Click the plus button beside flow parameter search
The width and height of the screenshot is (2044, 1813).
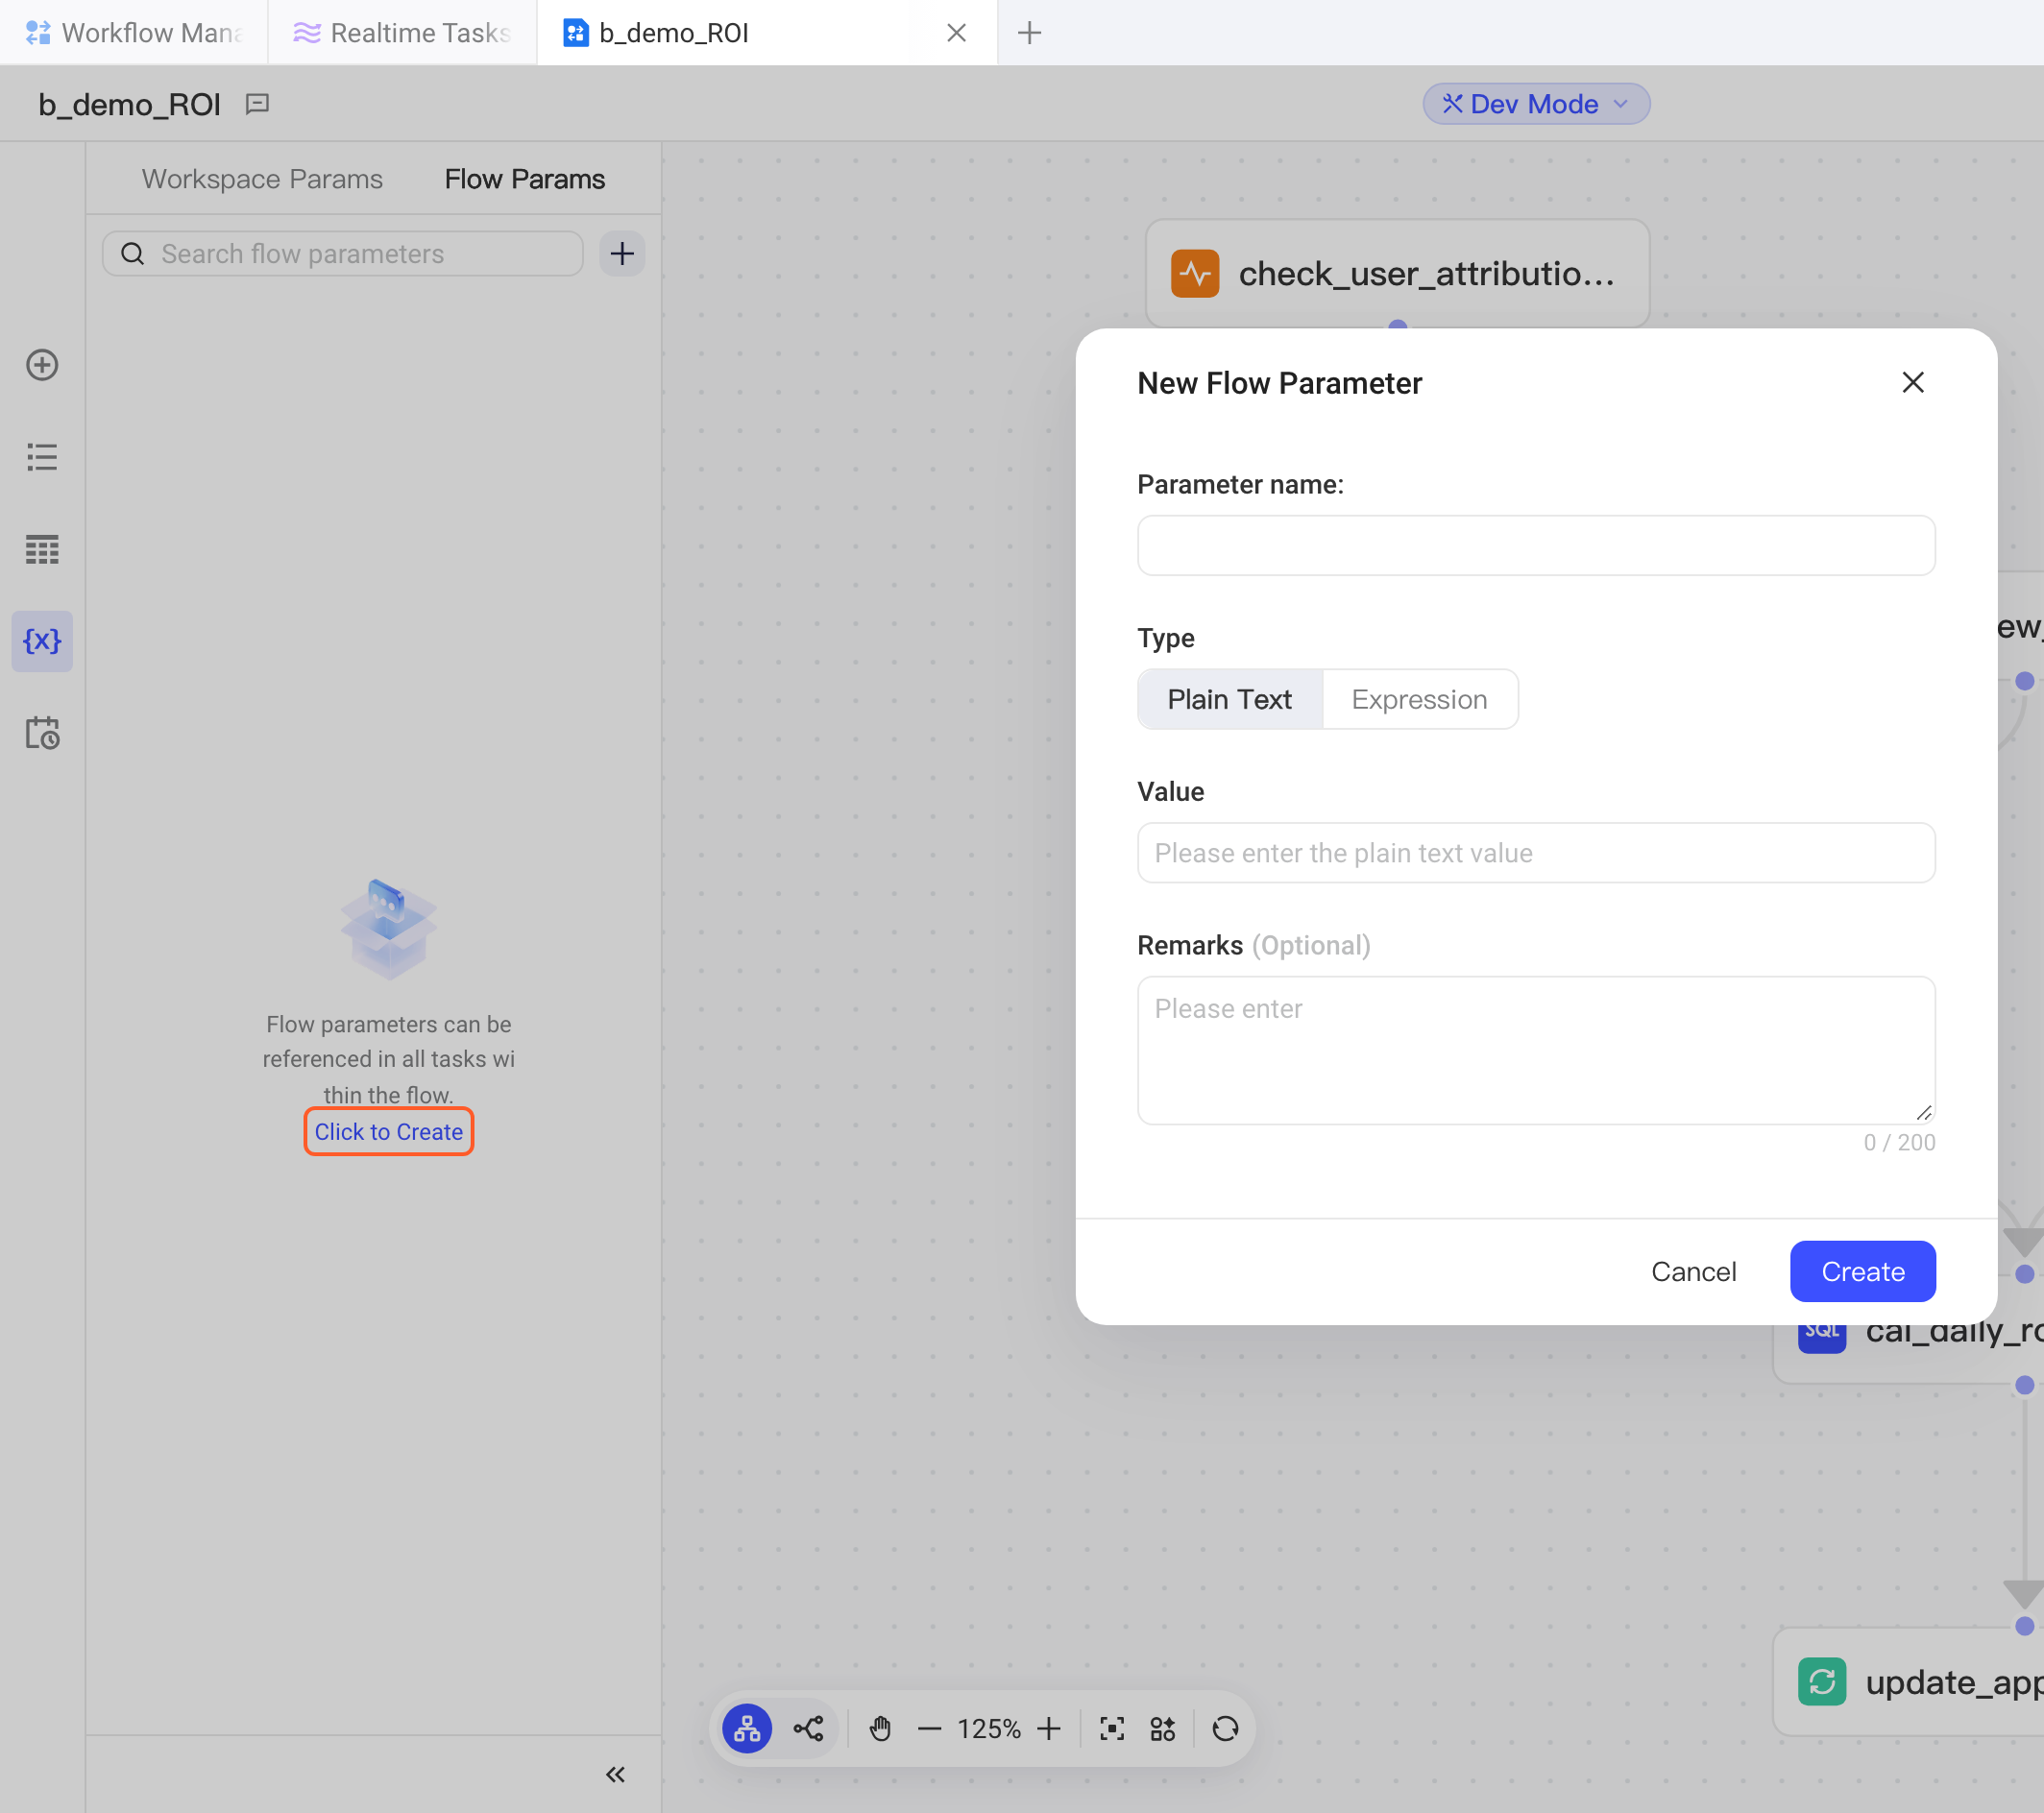click(622, 253)
